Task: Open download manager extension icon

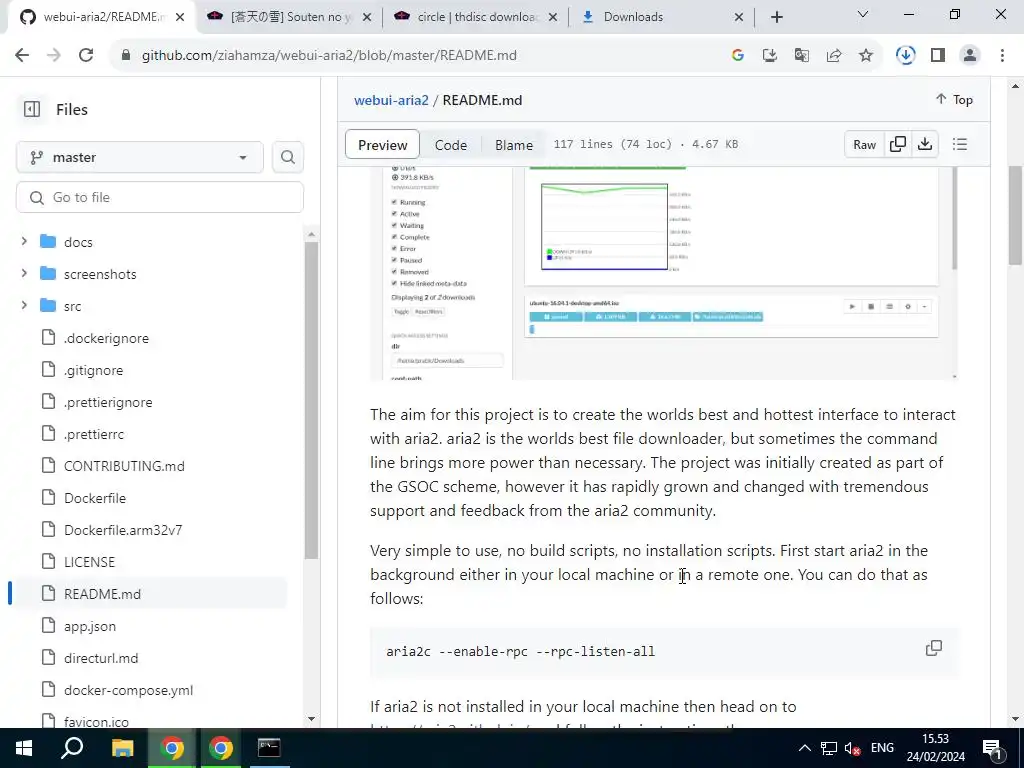Action: point(905,56)
